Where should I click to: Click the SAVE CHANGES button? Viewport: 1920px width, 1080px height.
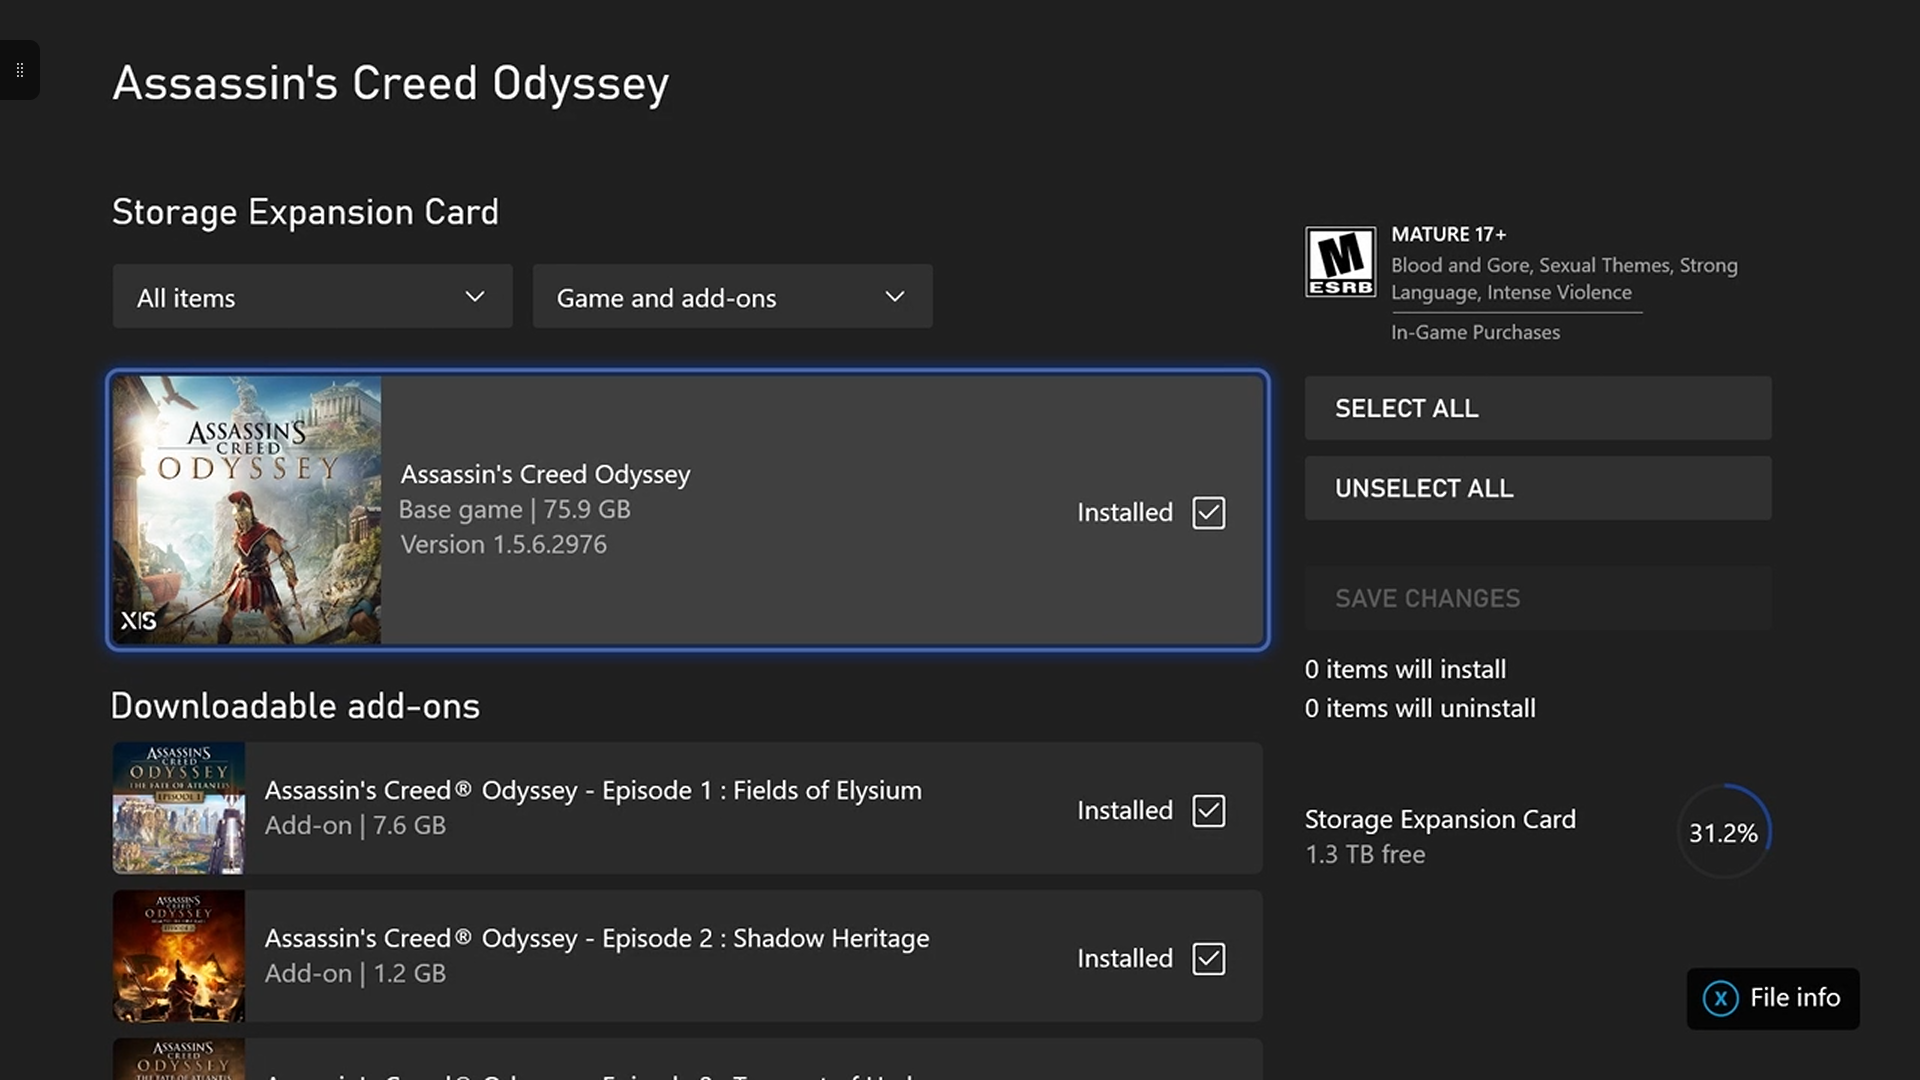coord(1537,598)
